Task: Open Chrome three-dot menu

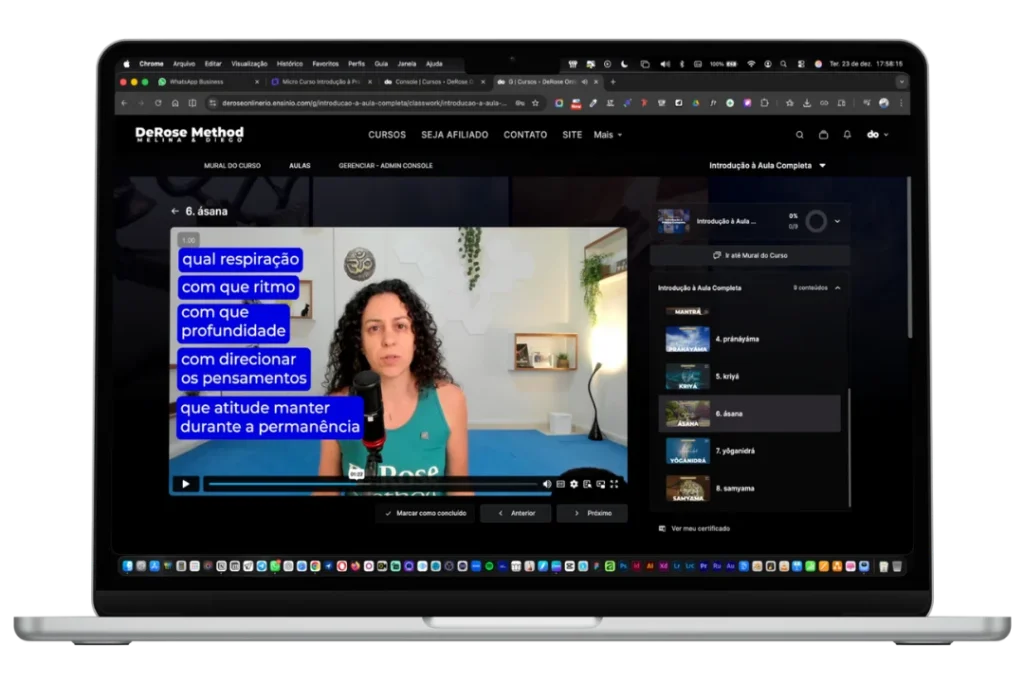Action: 901,103
